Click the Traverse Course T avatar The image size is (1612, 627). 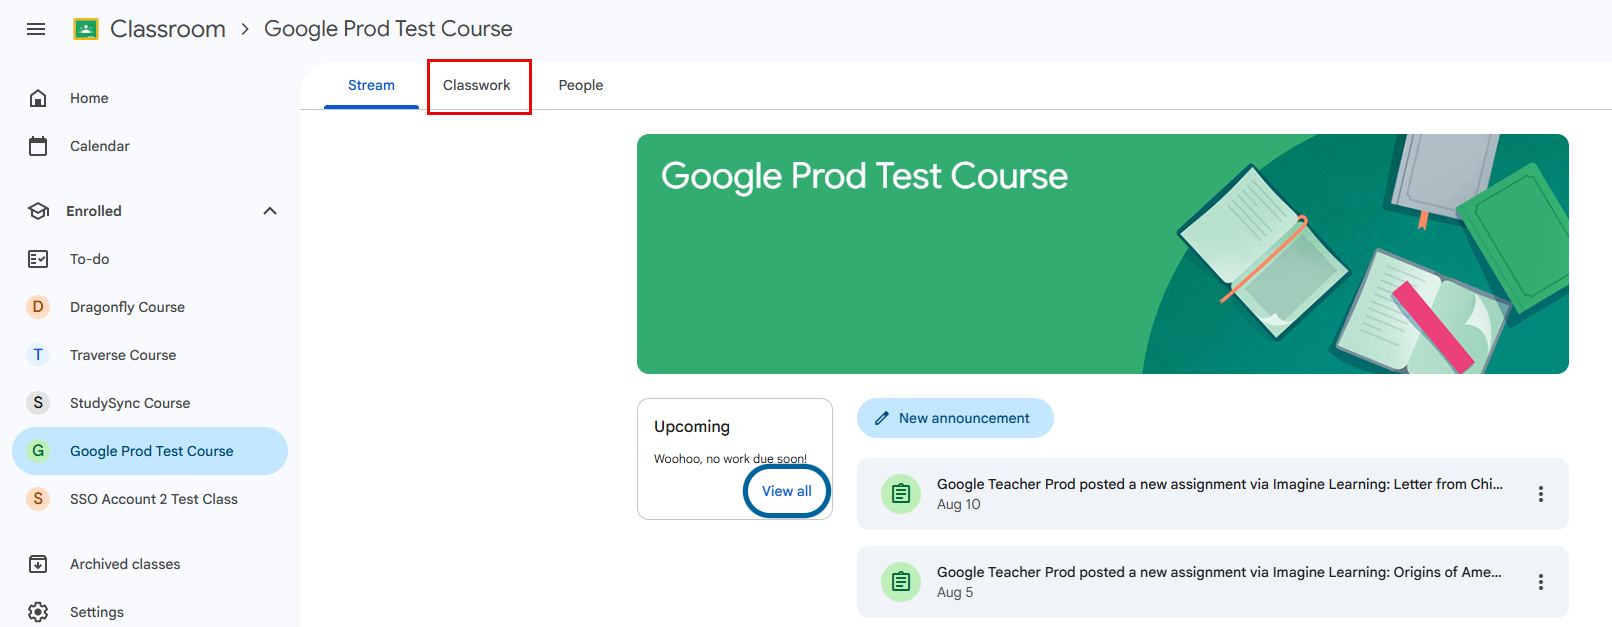[x=38, y=355]
